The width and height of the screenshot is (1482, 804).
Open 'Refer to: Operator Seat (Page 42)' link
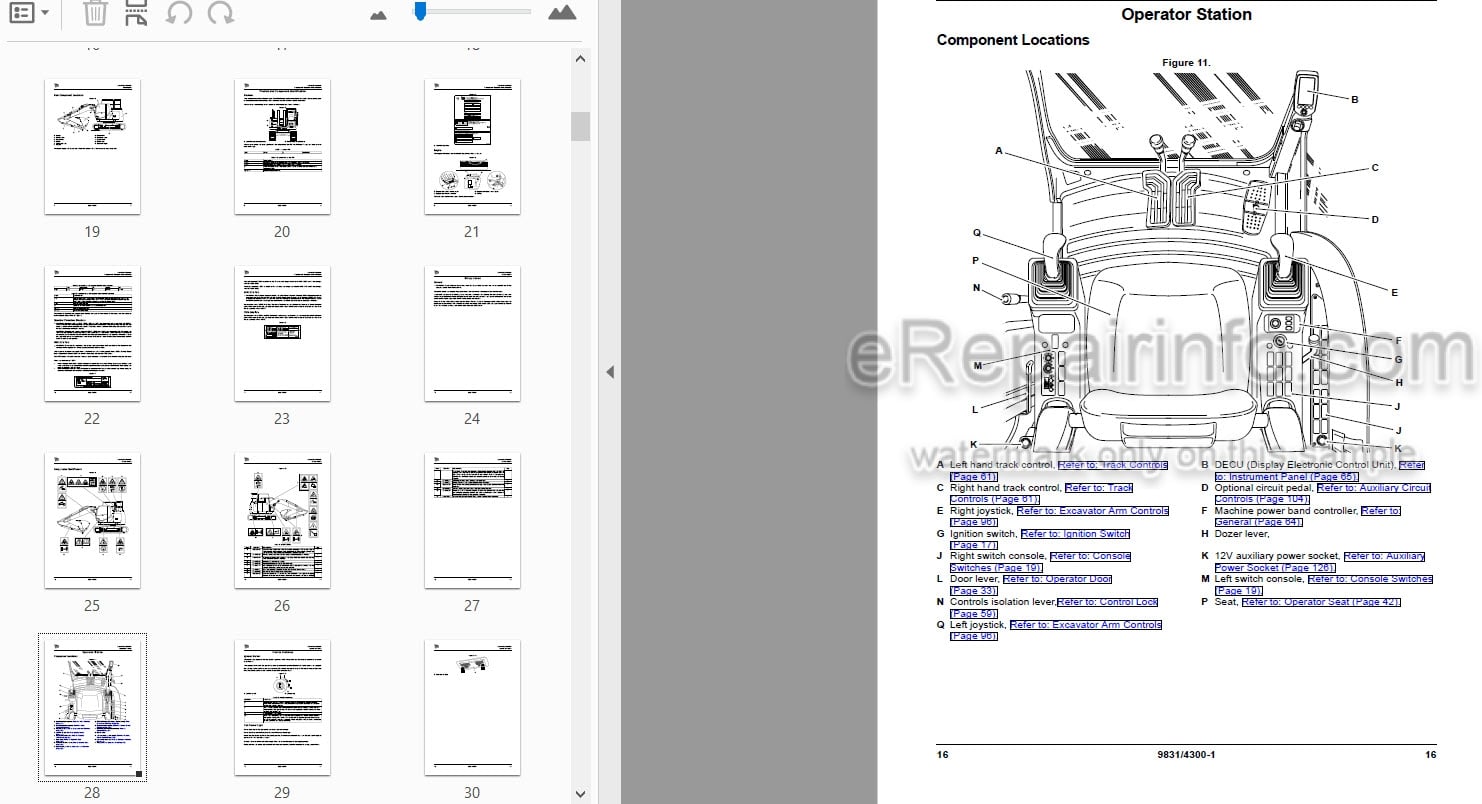[x=1321, y=602]
